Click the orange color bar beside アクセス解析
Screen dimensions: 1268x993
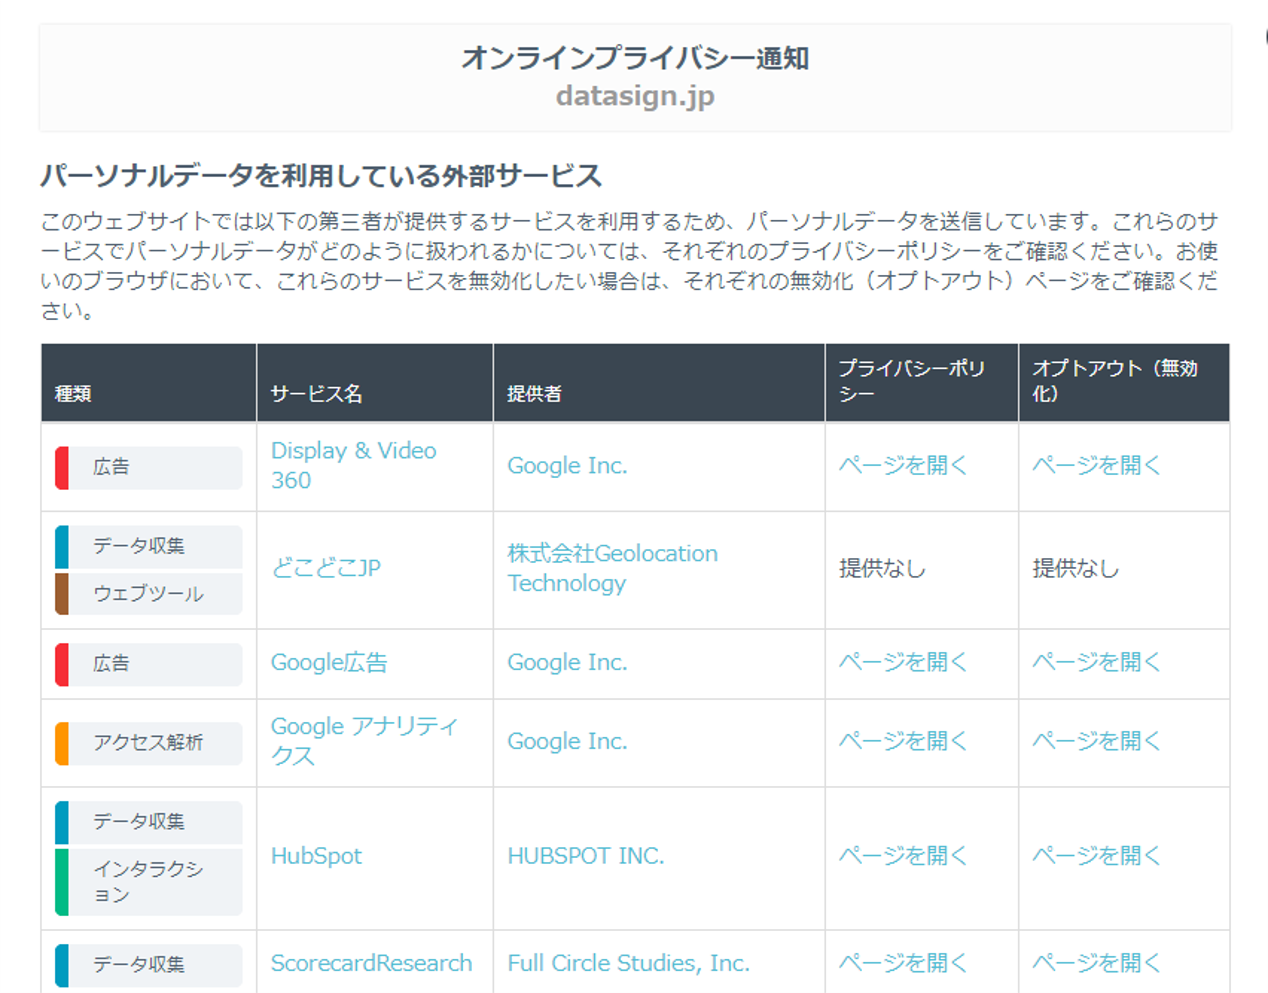pyautogui.click(x=62, y=743)
